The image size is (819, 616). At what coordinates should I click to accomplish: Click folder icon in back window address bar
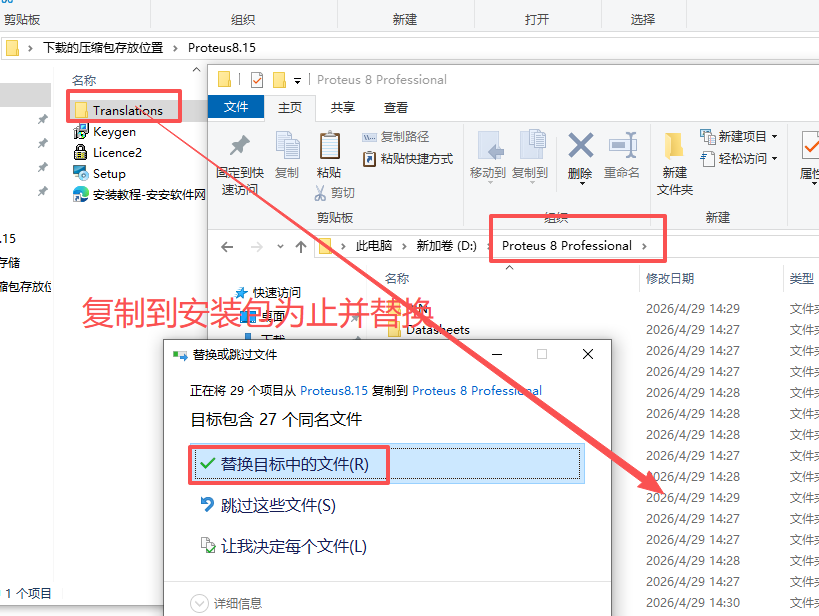click(13, 48)
